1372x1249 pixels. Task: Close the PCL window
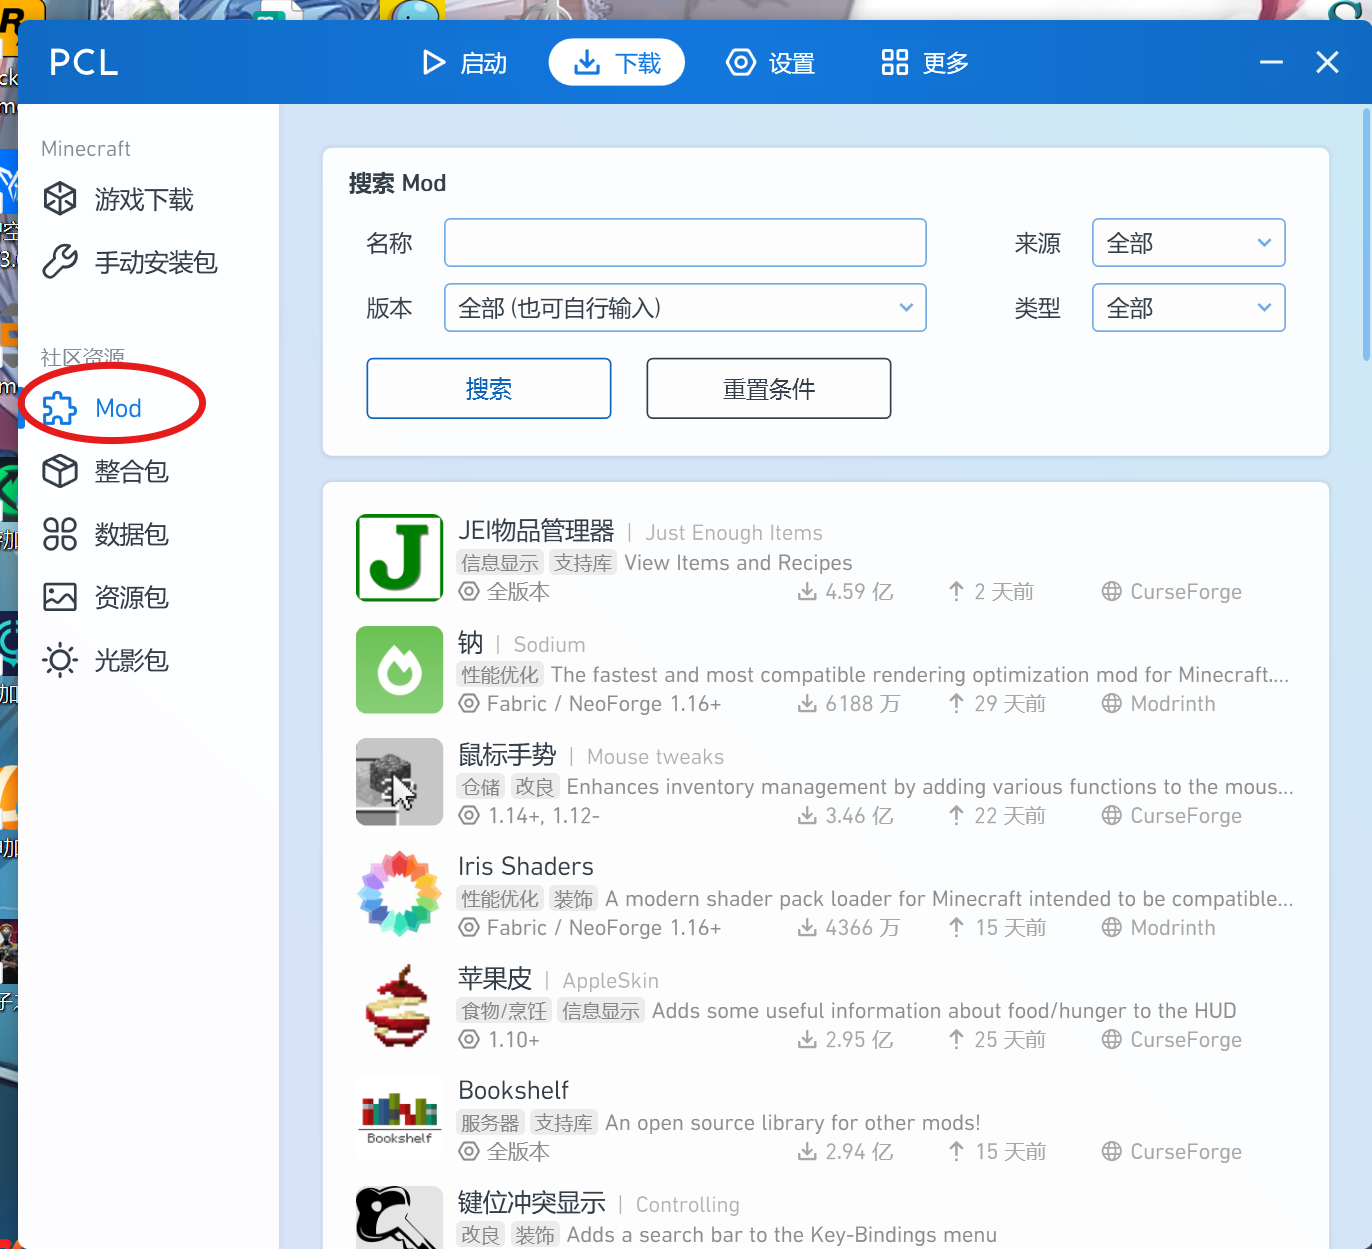(x=1327, y=62)
